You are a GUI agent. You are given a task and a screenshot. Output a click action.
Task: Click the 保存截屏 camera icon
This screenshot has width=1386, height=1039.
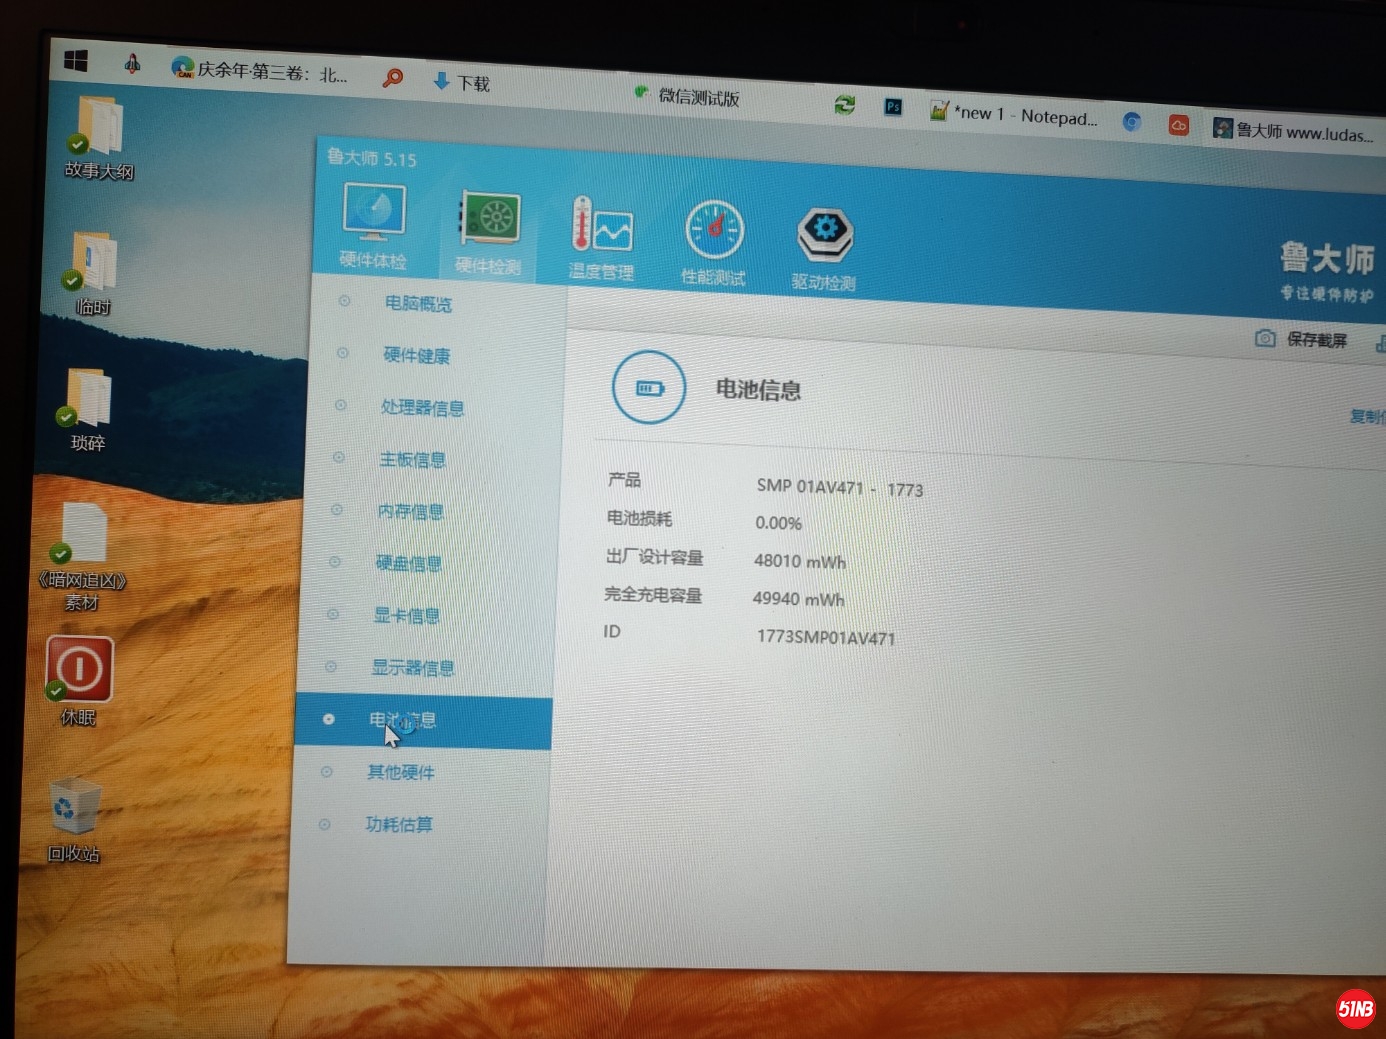coord(1265,338)
